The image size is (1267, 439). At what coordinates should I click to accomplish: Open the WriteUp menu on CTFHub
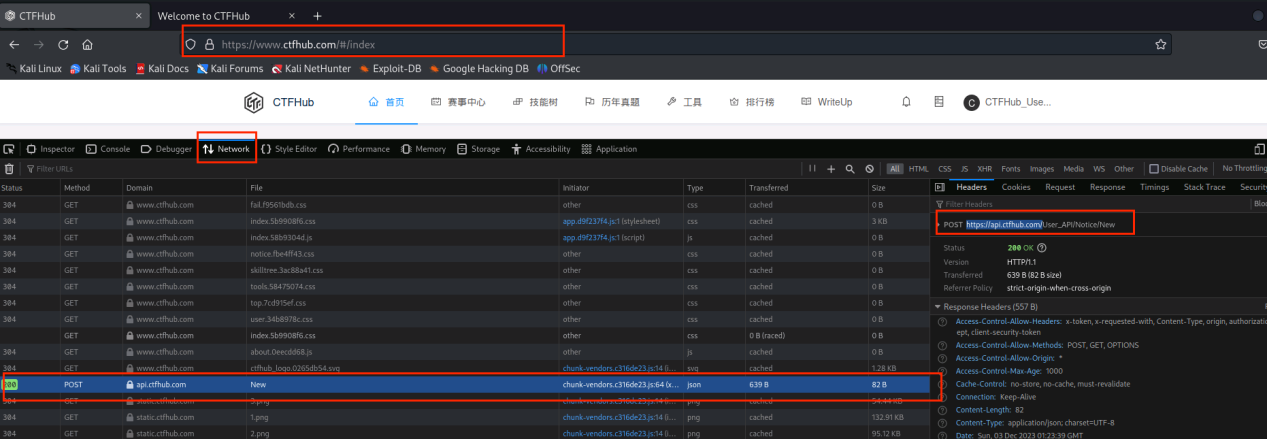click(825, 102)
